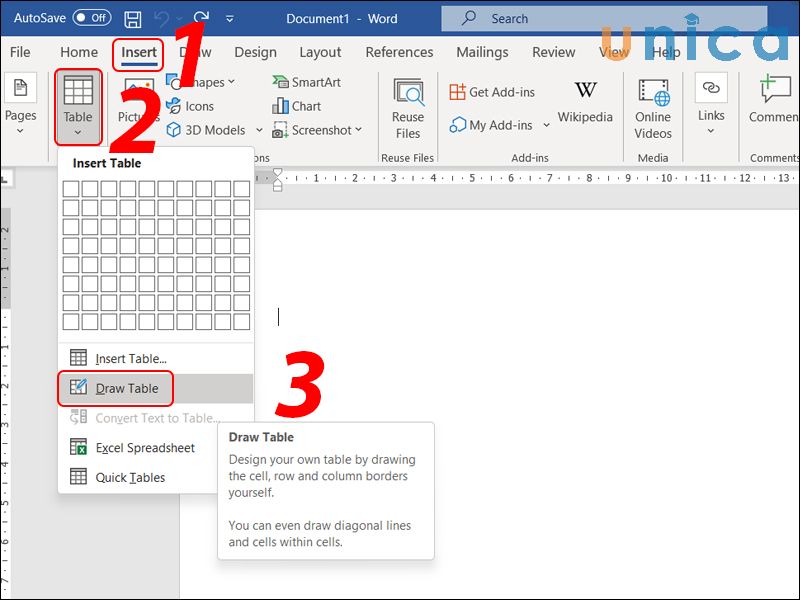
Task: Toggle the AutoSave switch
Action: pyautogui.click(x=92, y=18)
